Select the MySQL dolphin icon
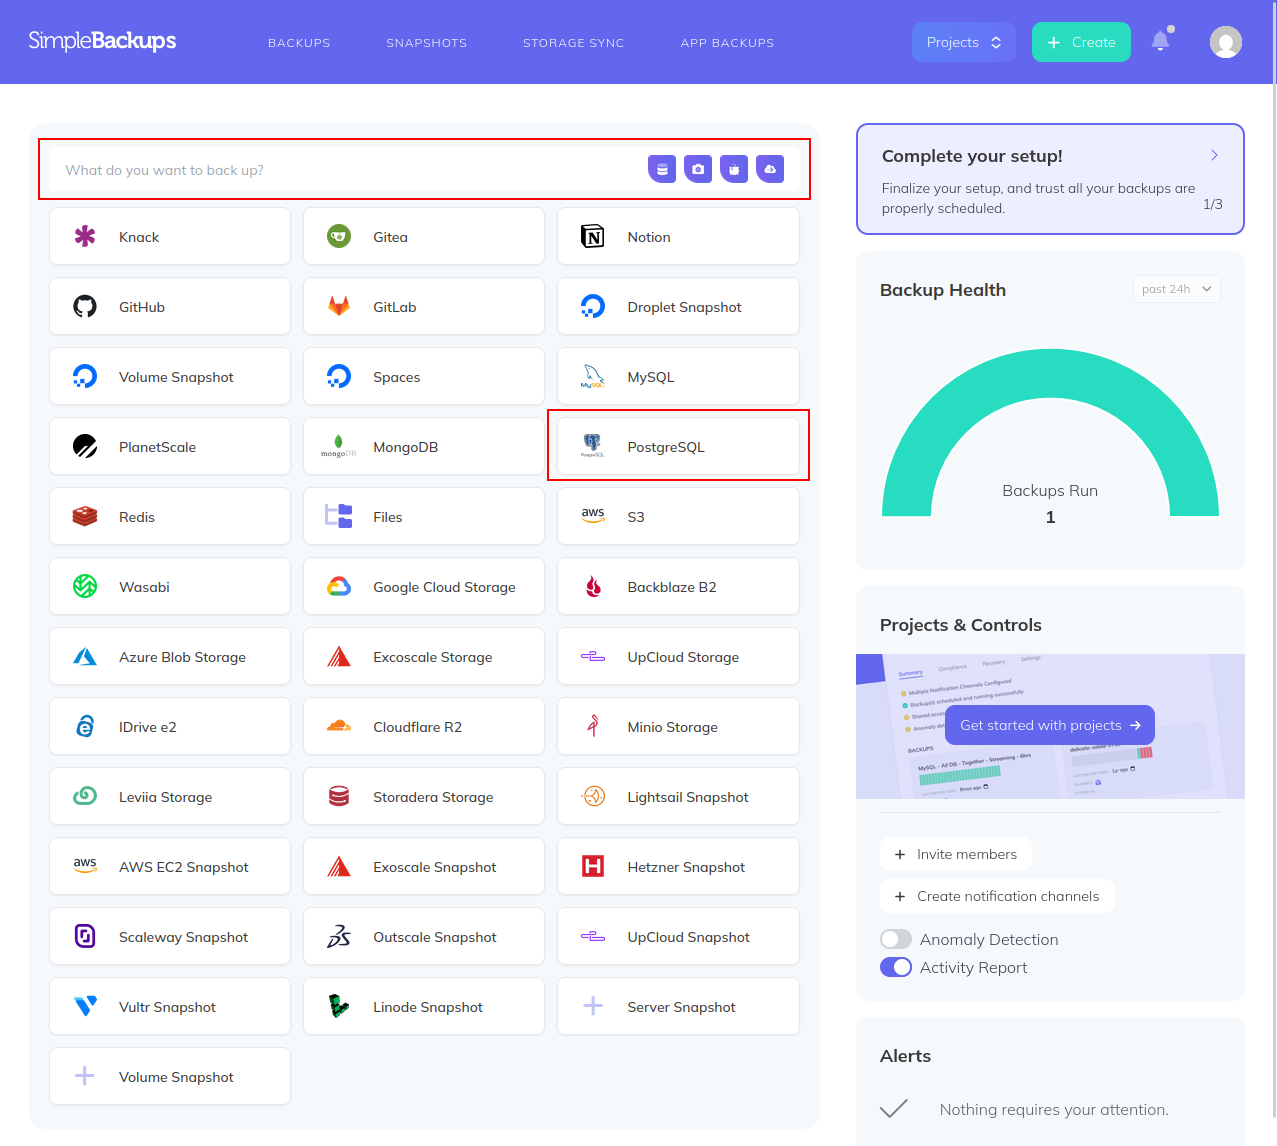Image resolution: width=1277 pixels, height=1146 pixels. click(593, 377)
